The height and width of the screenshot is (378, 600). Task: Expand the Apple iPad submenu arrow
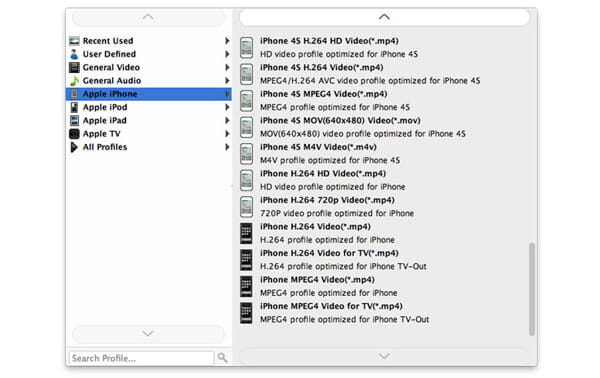227,121
